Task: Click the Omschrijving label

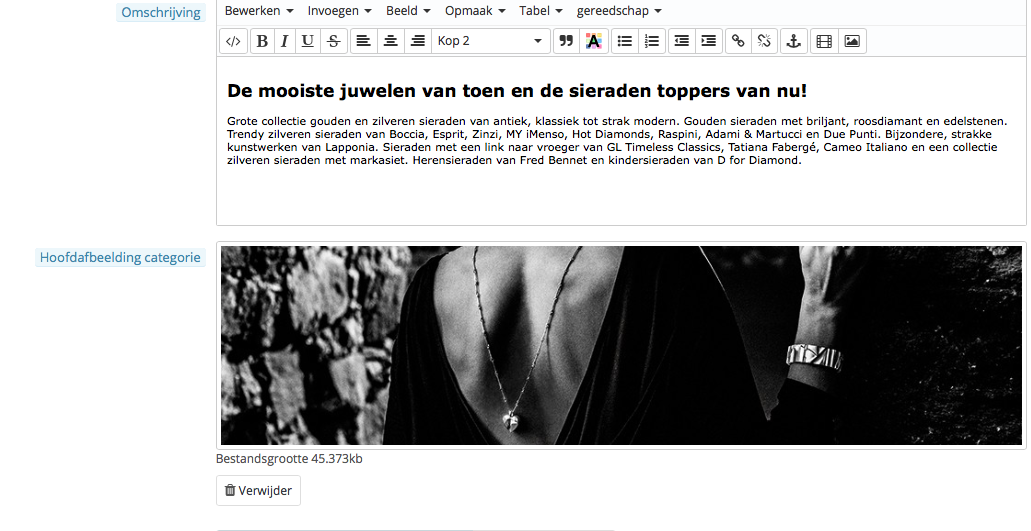Action: (x=161, y=12)
